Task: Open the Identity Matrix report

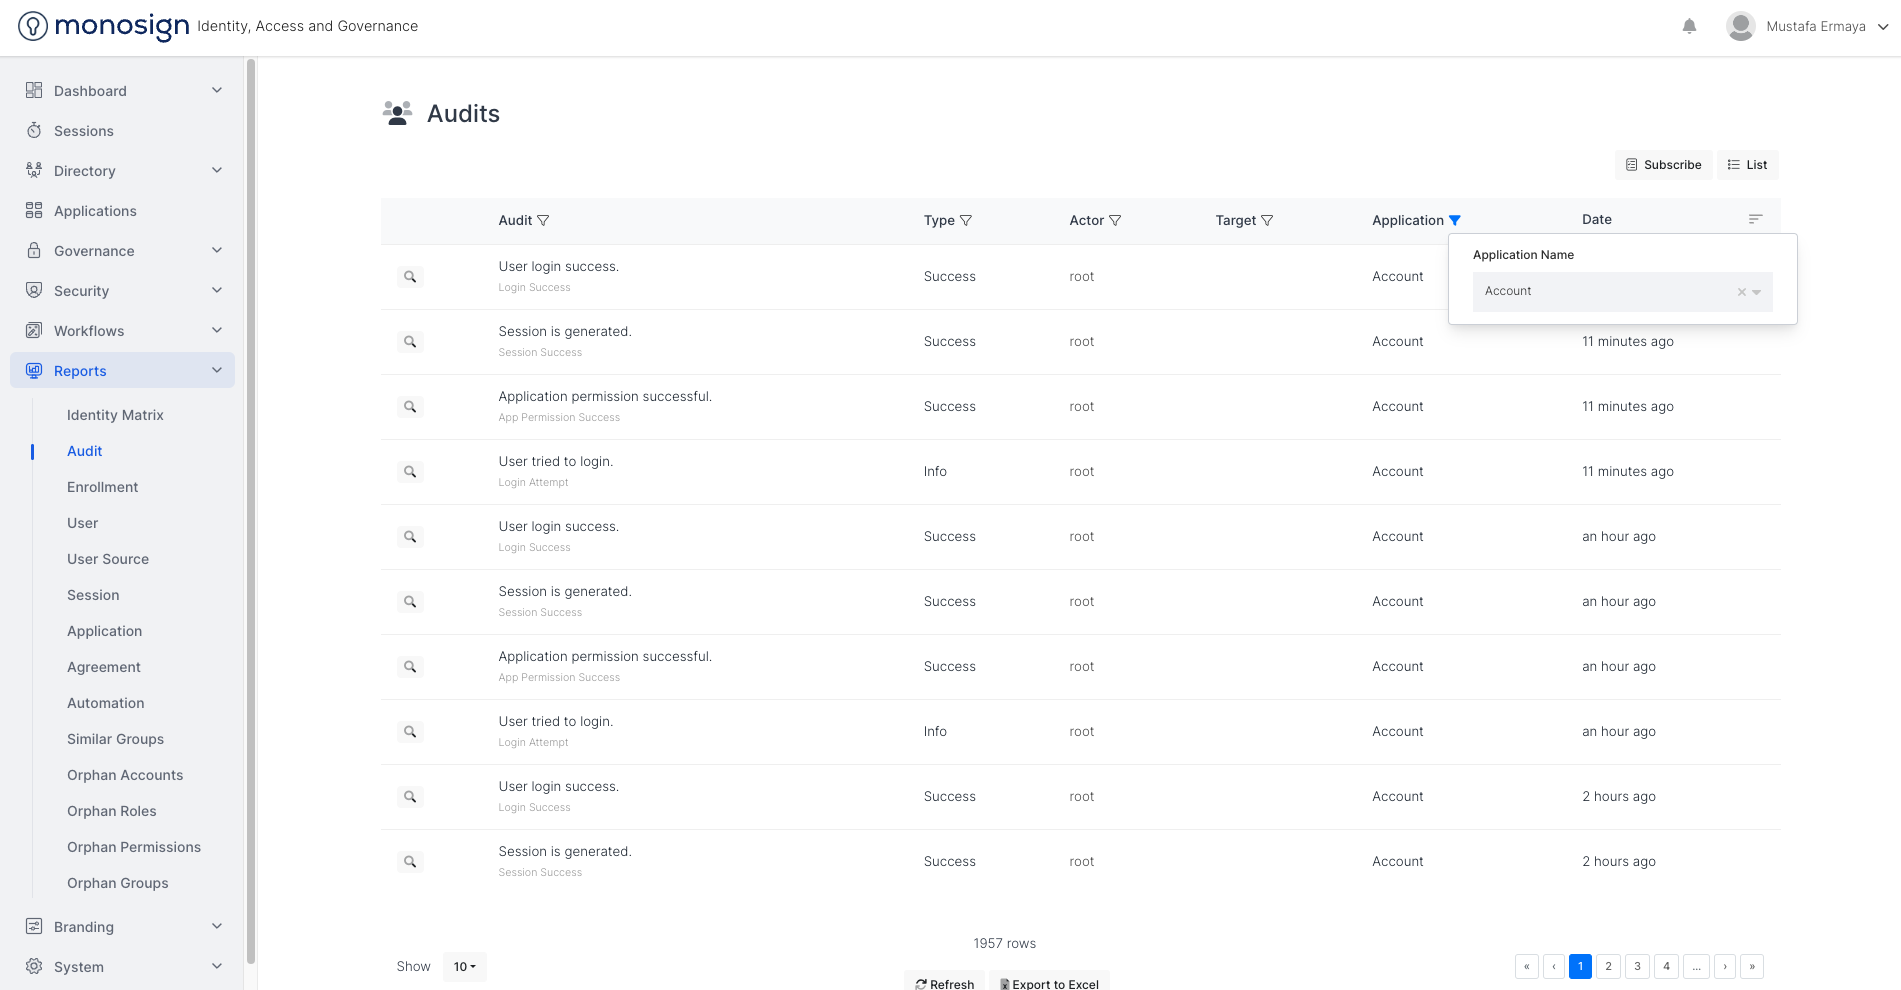Action: click(x=115, y=415)
